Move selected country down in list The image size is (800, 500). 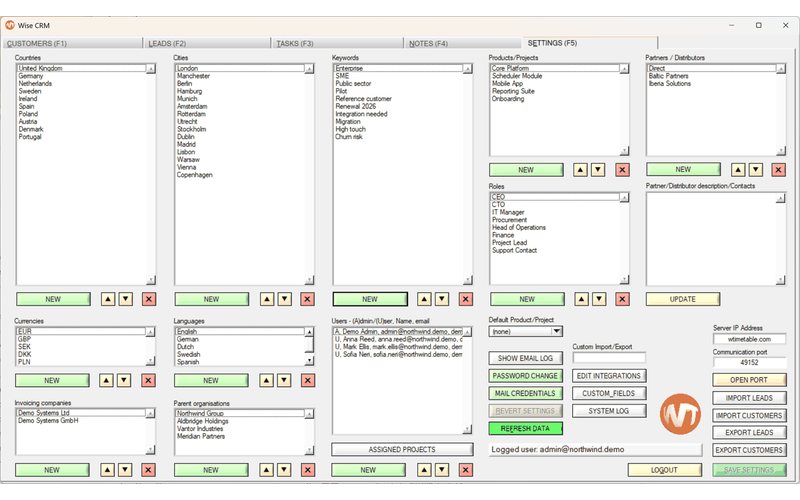point(126,299)
